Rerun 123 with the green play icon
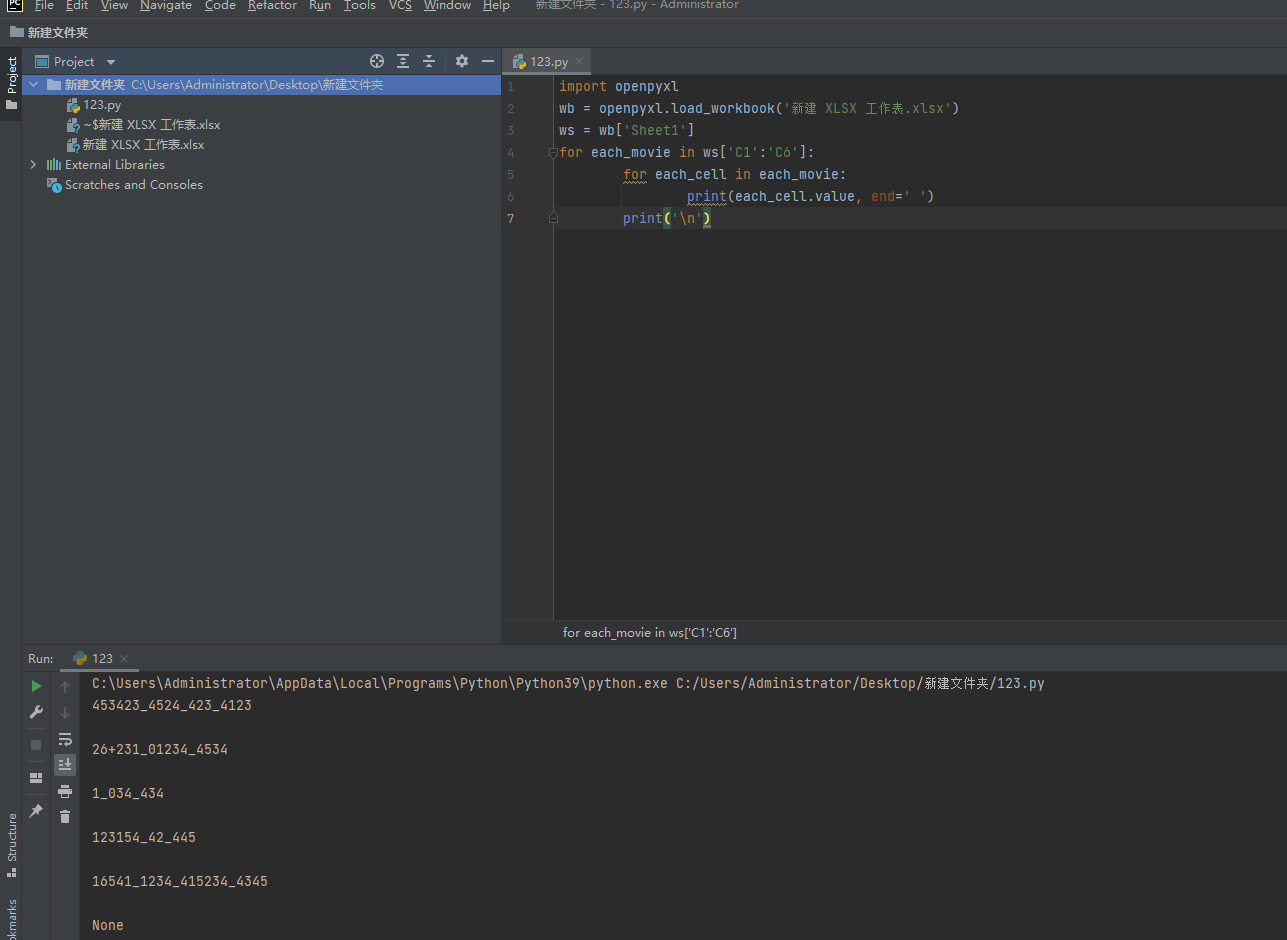 click(x=36, y=686)
